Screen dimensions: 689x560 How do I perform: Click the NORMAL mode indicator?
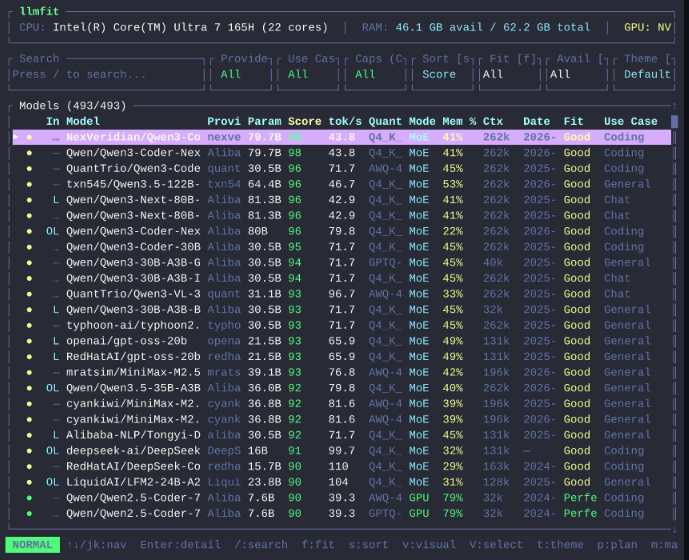33,545
